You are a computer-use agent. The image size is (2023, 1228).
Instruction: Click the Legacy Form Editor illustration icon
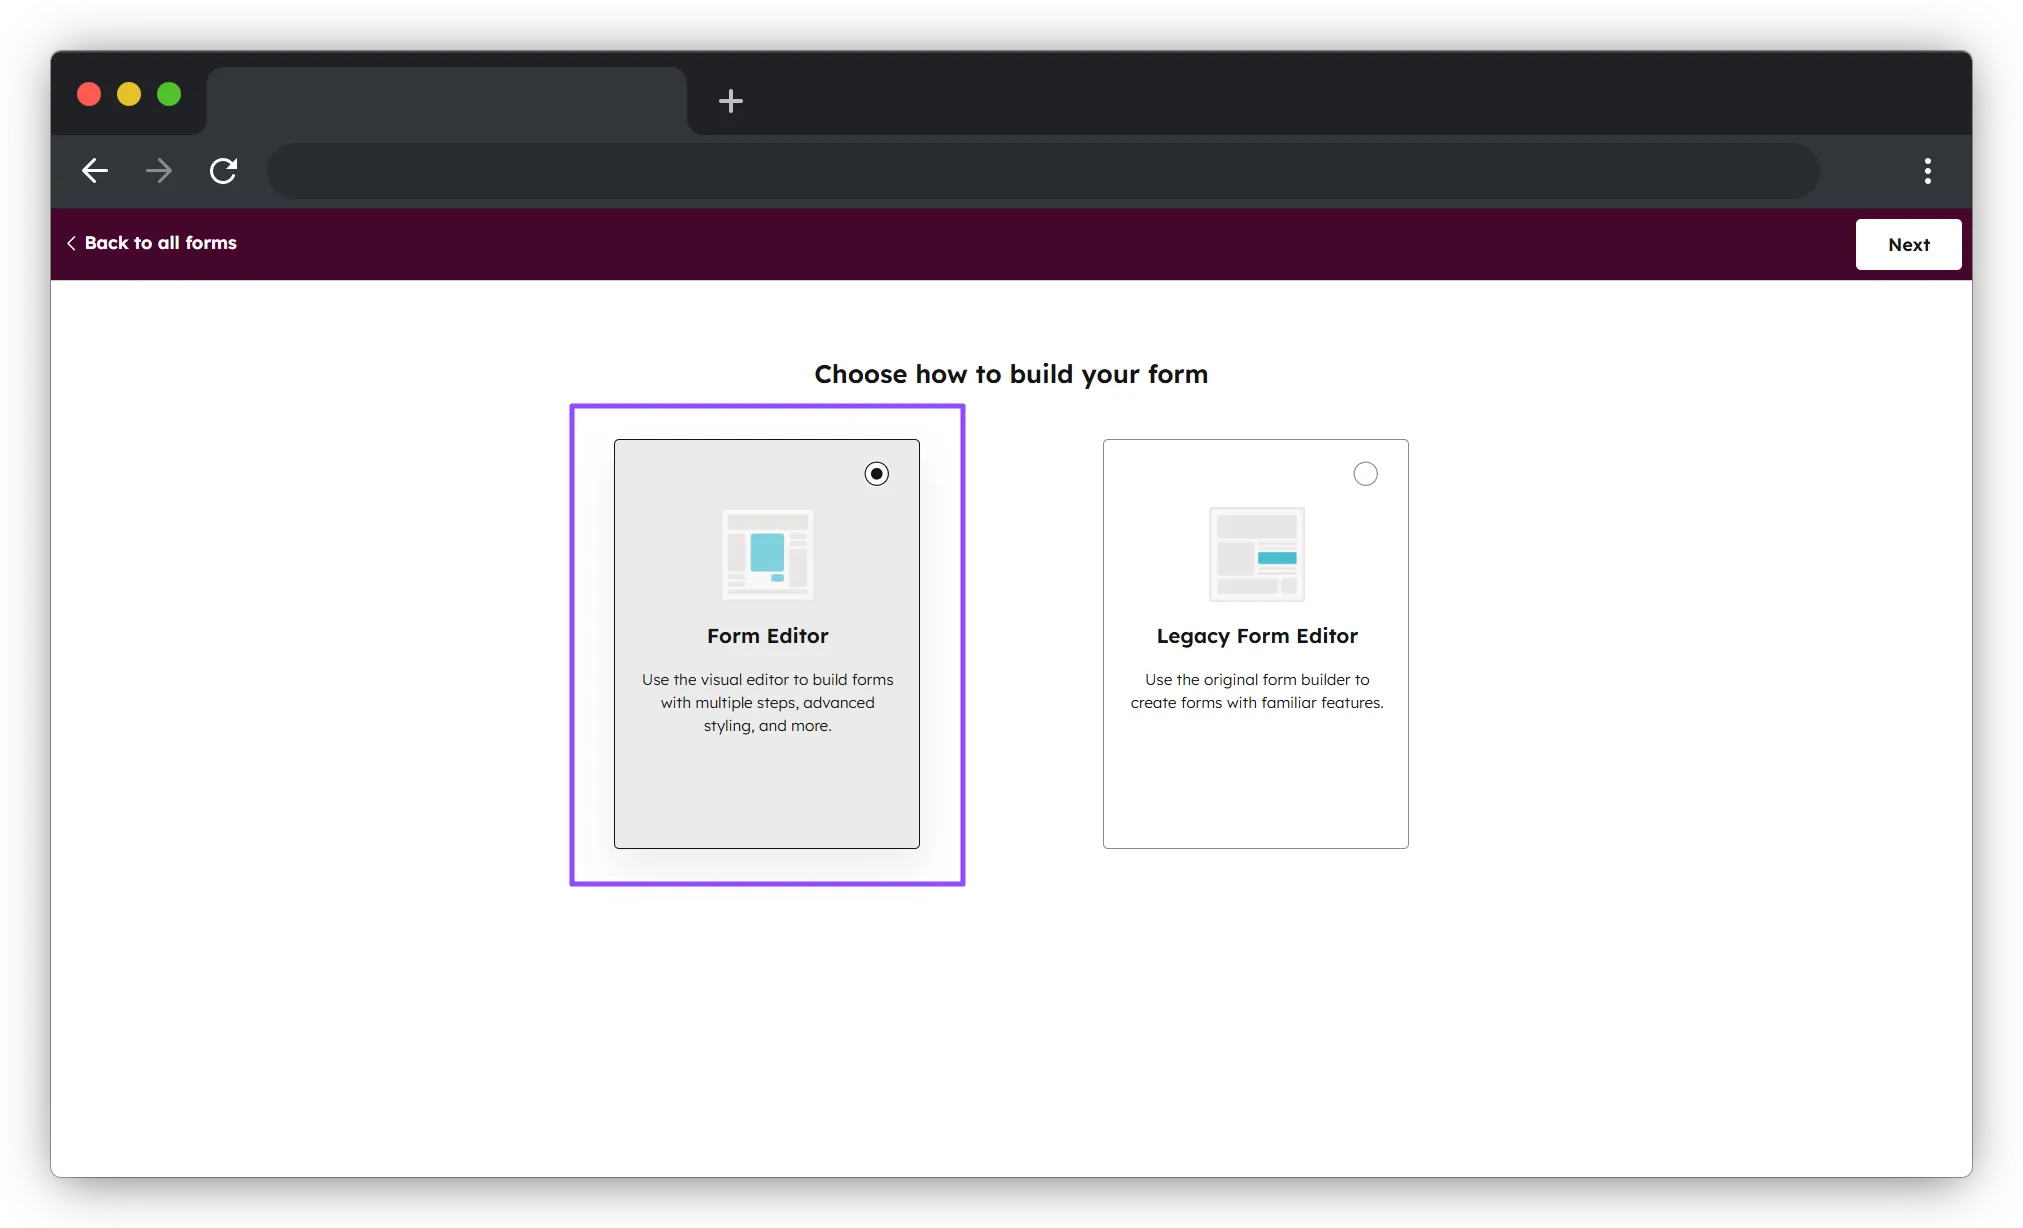1256,554
